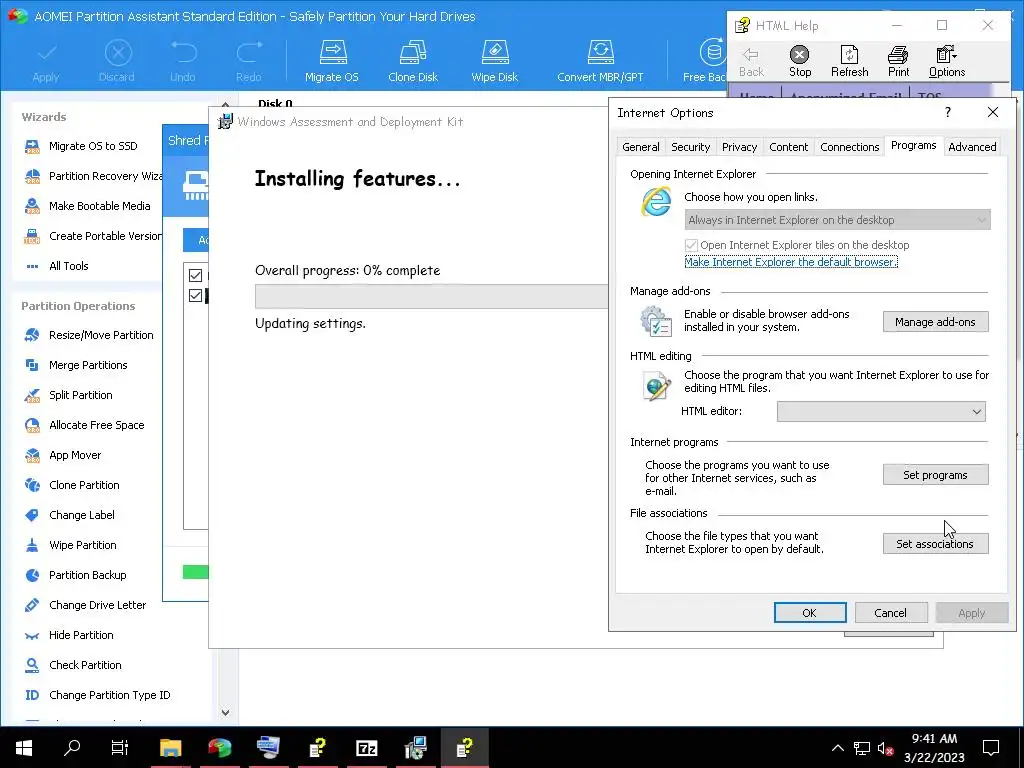Select the Wipe Disk toolbar icon
This screenshot has width=1024, height=768.
(x=494, y=61)
